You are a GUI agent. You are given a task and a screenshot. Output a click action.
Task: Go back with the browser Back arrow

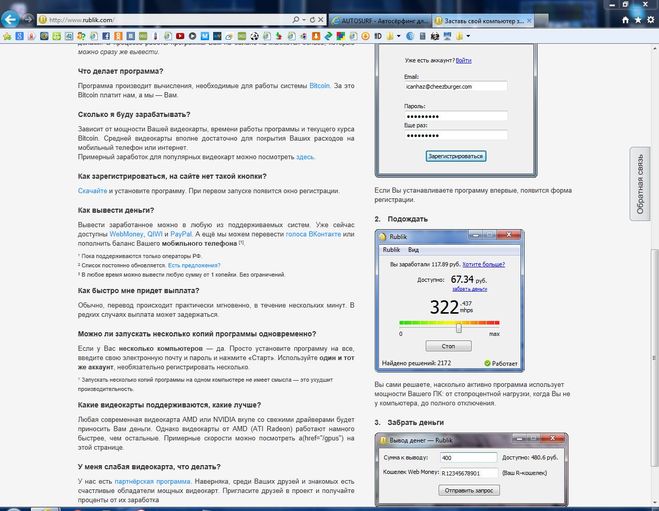[x=10, y=19]
